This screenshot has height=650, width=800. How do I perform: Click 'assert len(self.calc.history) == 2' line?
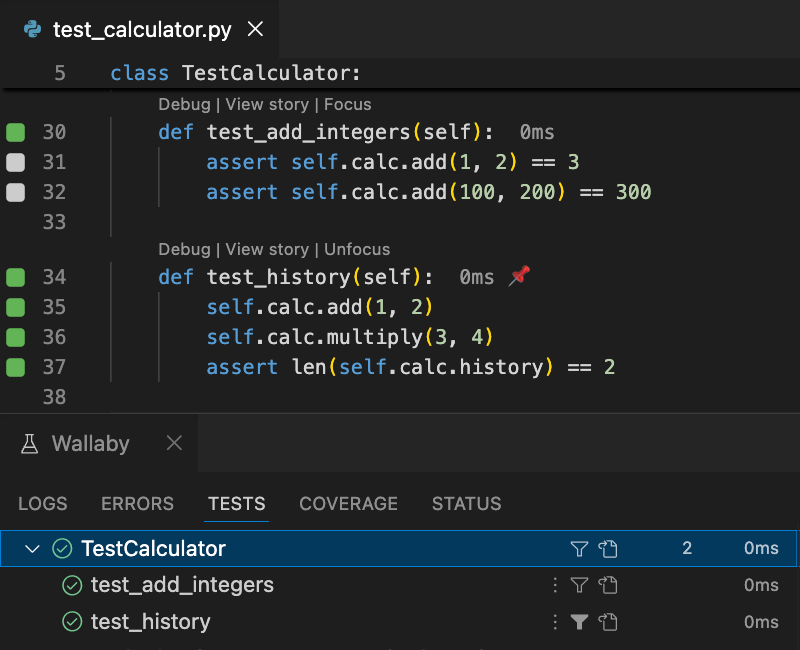point(411,367)
